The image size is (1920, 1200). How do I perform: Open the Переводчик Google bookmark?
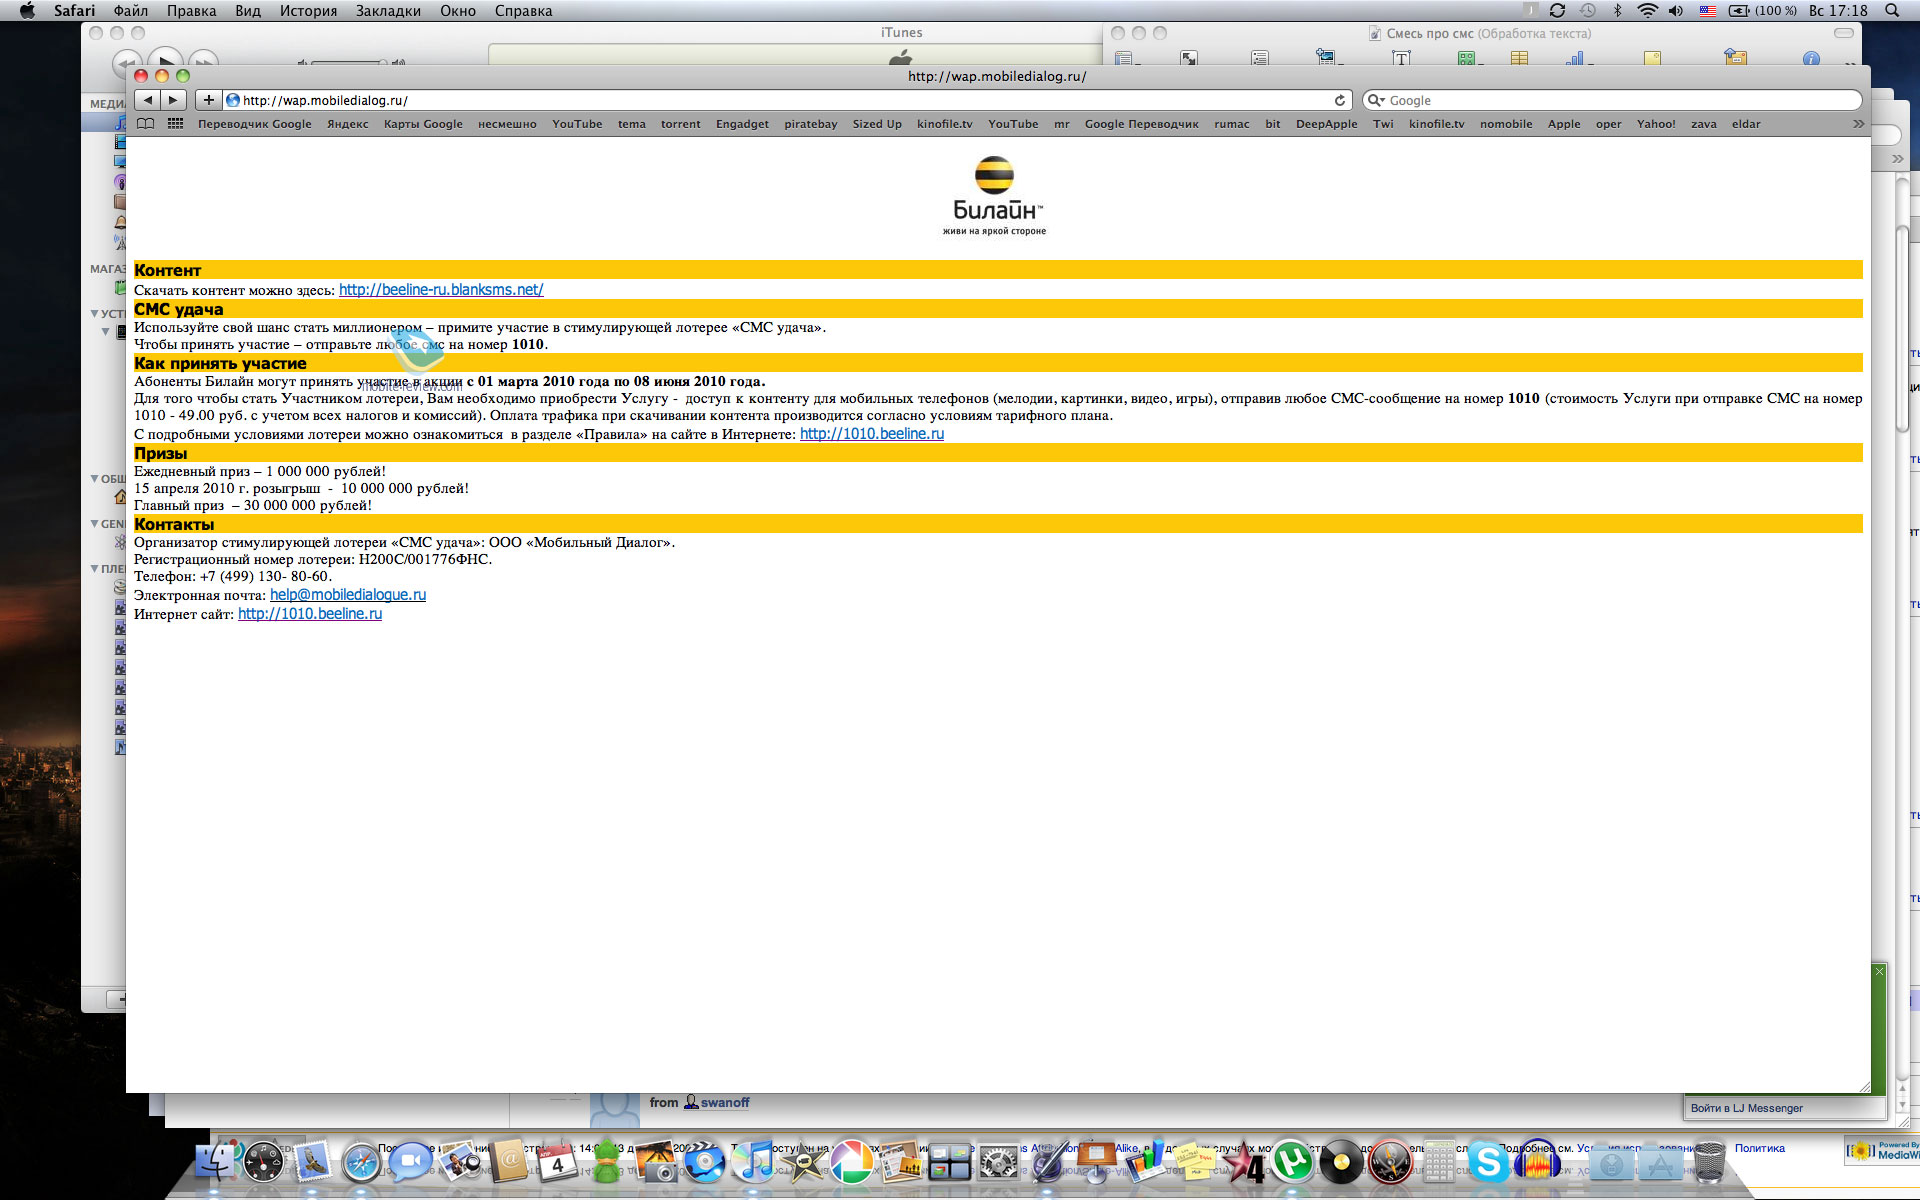(x=255, y=124)
